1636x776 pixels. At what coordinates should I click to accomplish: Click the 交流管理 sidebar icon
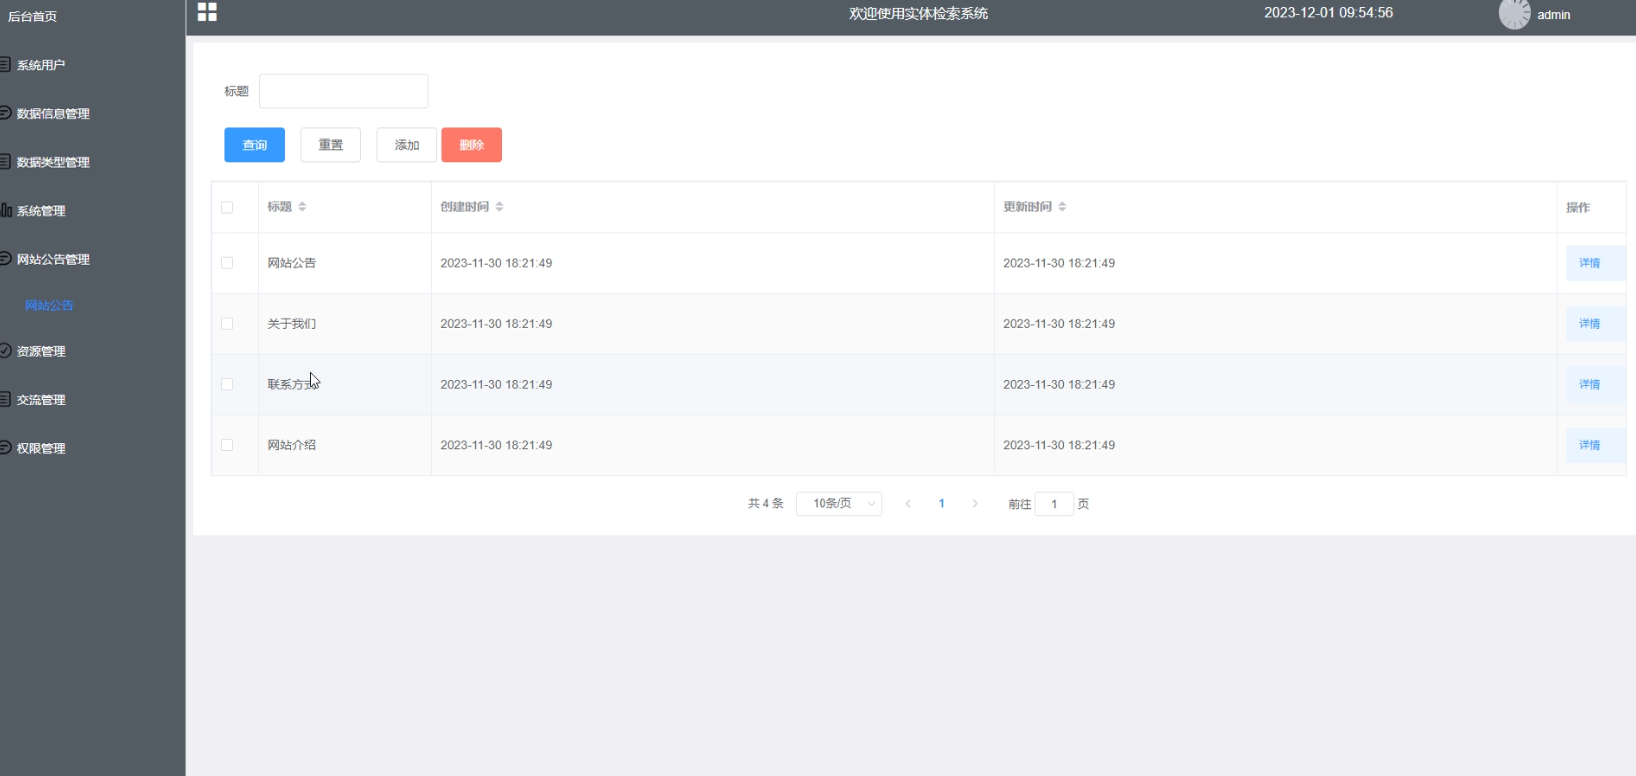[5, 399]
